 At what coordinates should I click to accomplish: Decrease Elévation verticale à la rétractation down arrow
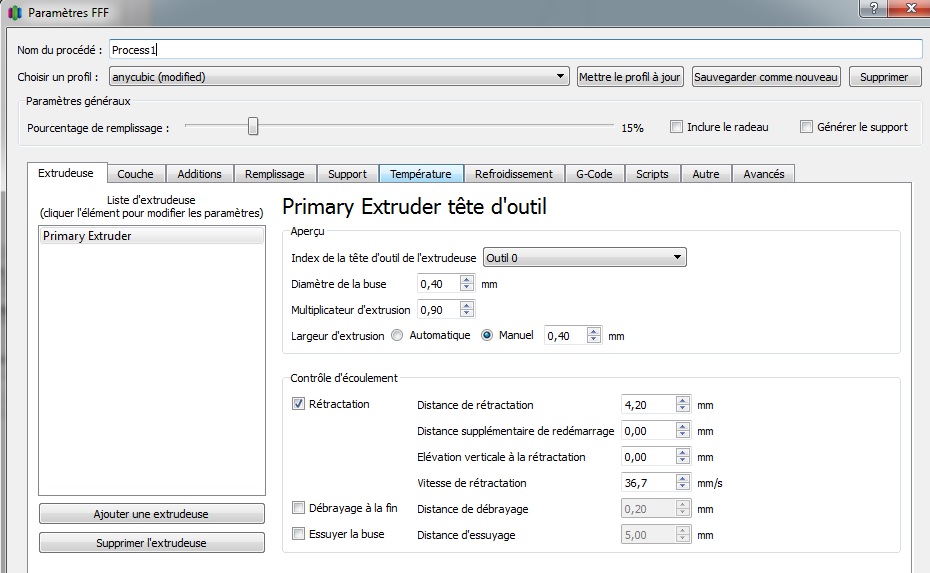coord(683,461)
